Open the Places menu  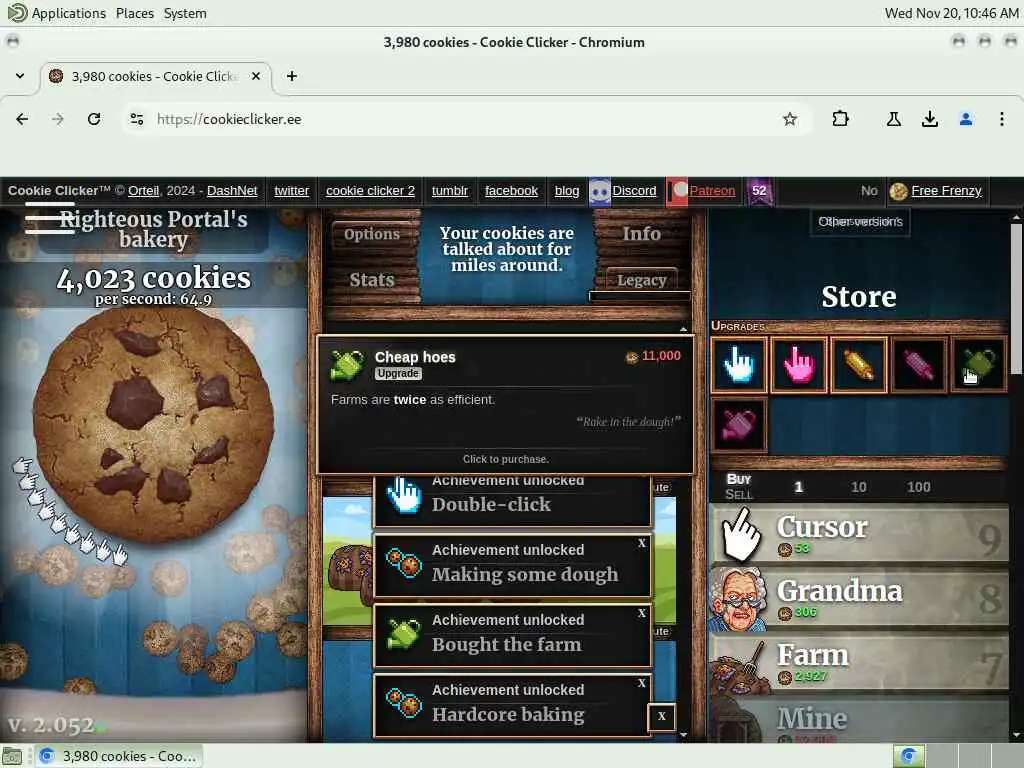click(135, 13)
